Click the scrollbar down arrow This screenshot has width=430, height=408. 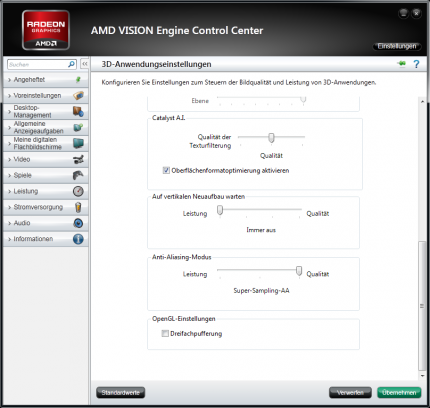click(x=422, y=376)
